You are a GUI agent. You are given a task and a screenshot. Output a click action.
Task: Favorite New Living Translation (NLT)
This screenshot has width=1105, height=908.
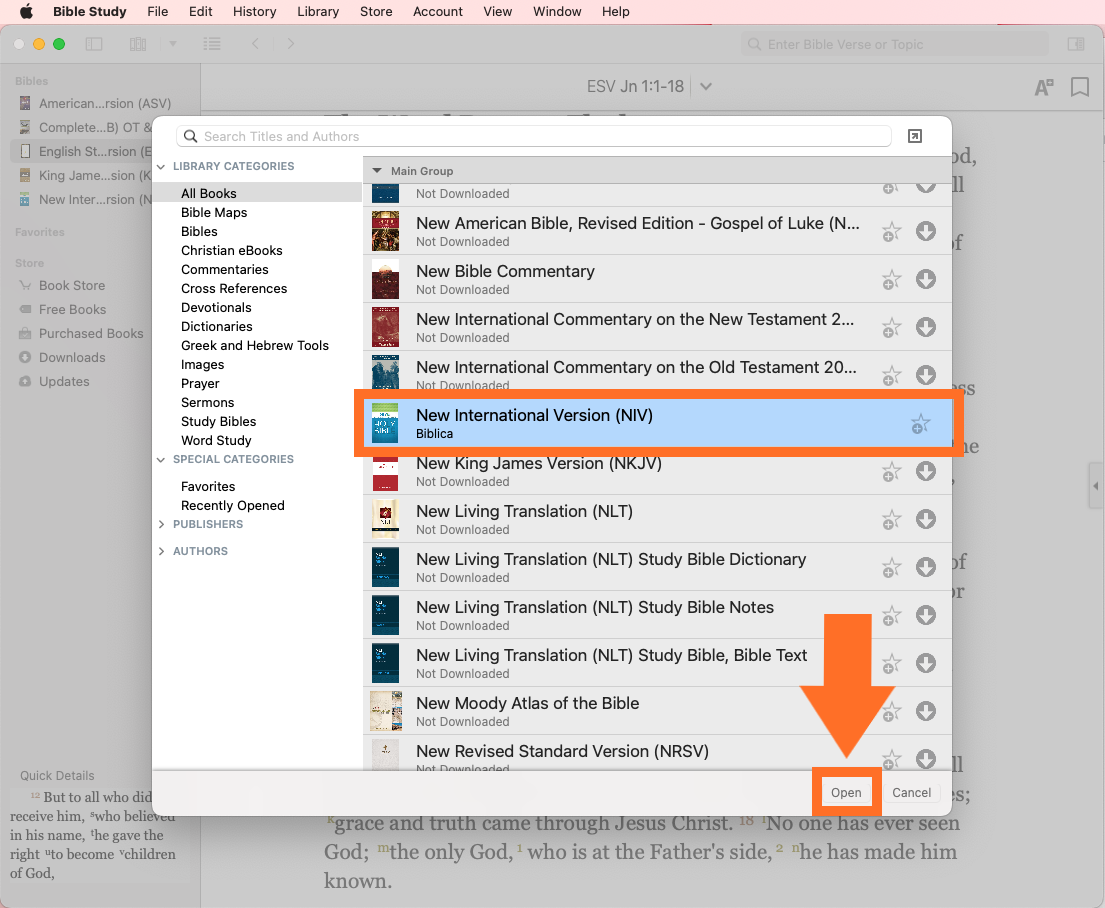tap(891, 520)
